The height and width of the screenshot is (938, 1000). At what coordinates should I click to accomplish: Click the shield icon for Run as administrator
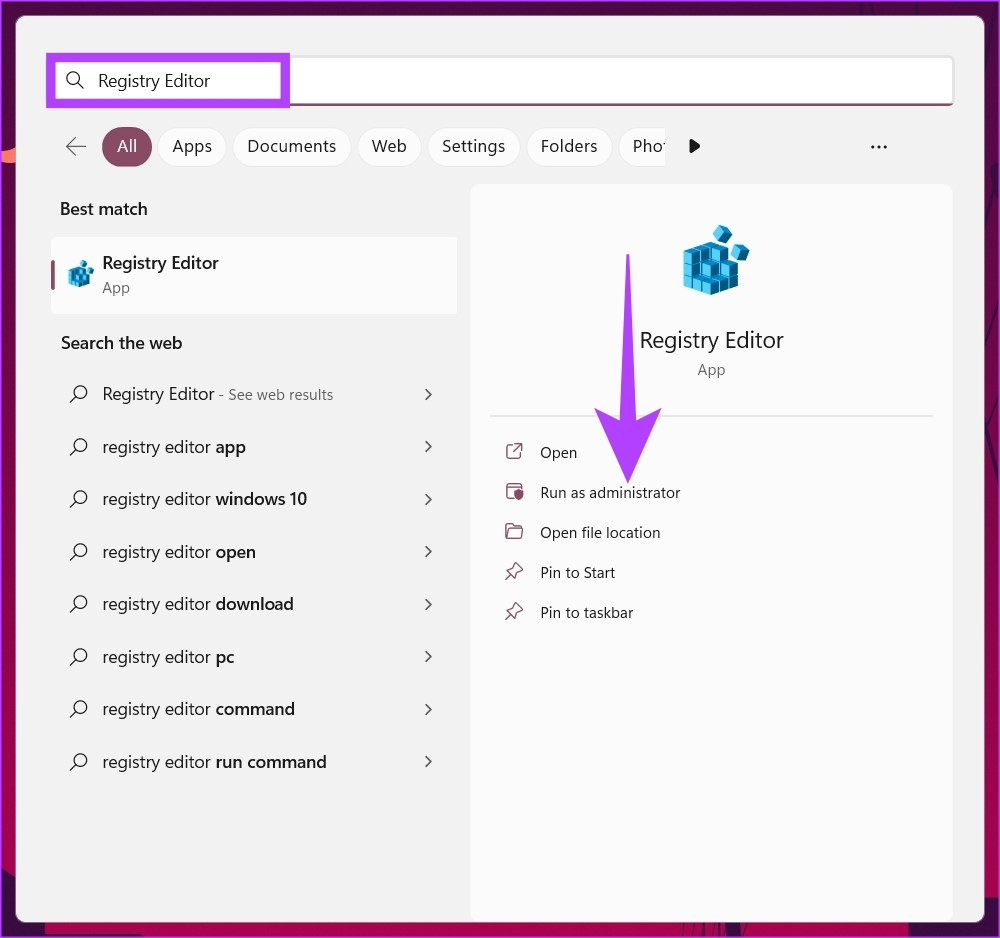pos(514,492)
